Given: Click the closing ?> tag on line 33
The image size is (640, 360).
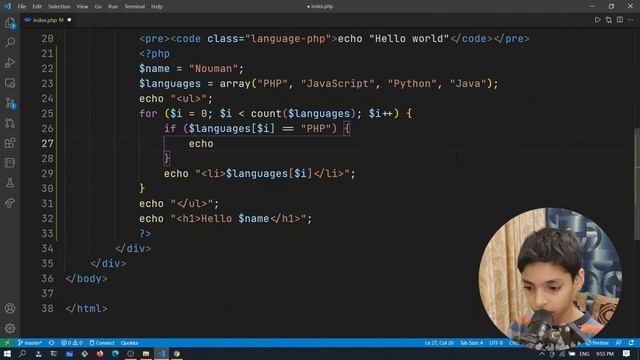Looking at the screenshot, I should point(145,233).
